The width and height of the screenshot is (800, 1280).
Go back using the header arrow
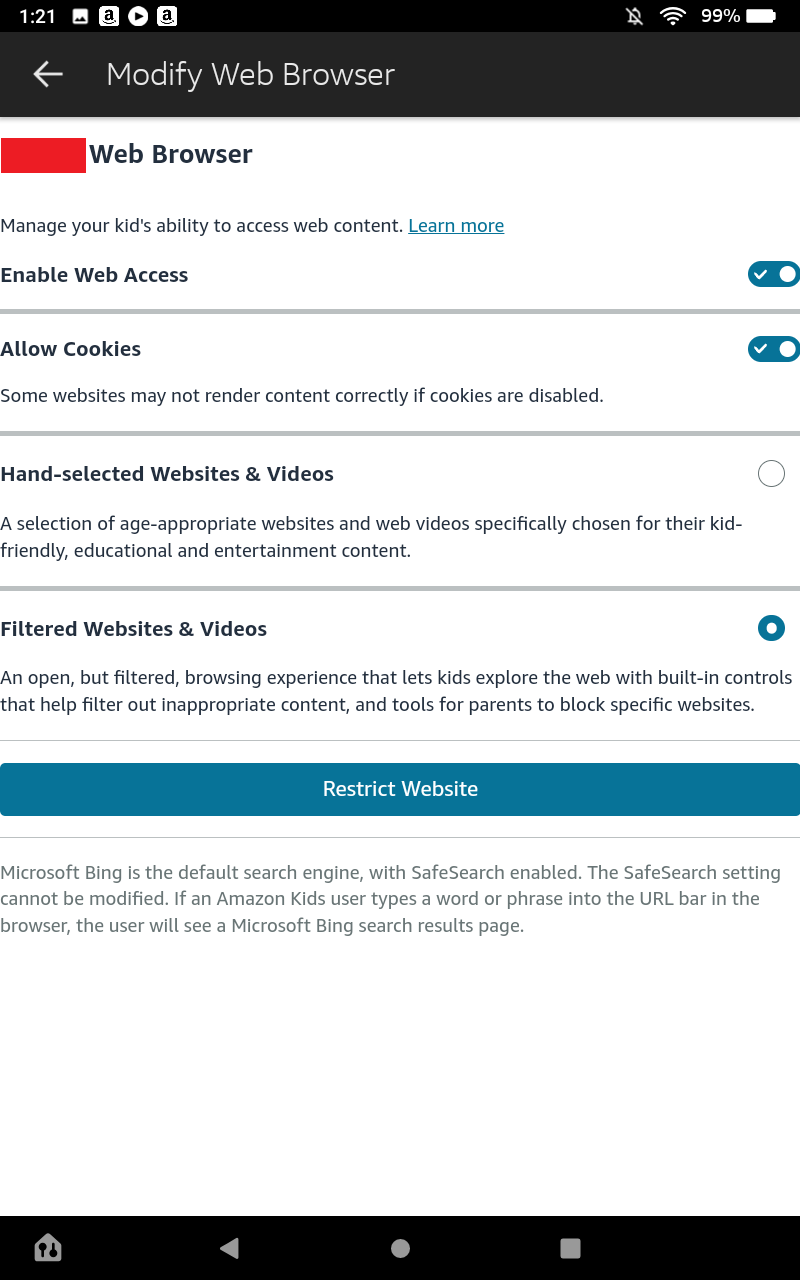click(48, 74)
